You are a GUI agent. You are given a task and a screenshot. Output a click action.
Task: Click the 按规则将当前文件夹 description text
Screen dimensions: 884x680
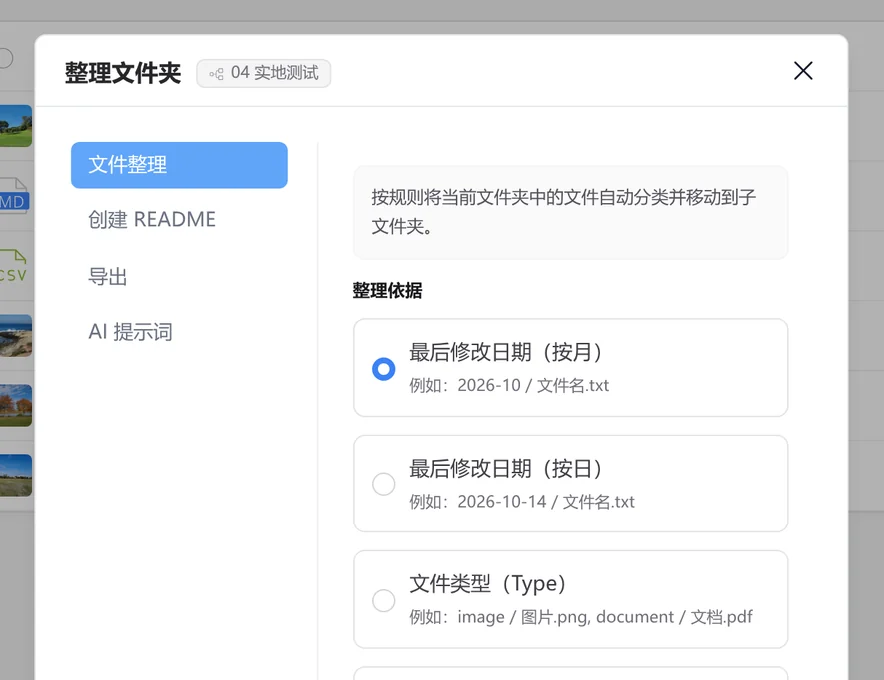point(564,211)
